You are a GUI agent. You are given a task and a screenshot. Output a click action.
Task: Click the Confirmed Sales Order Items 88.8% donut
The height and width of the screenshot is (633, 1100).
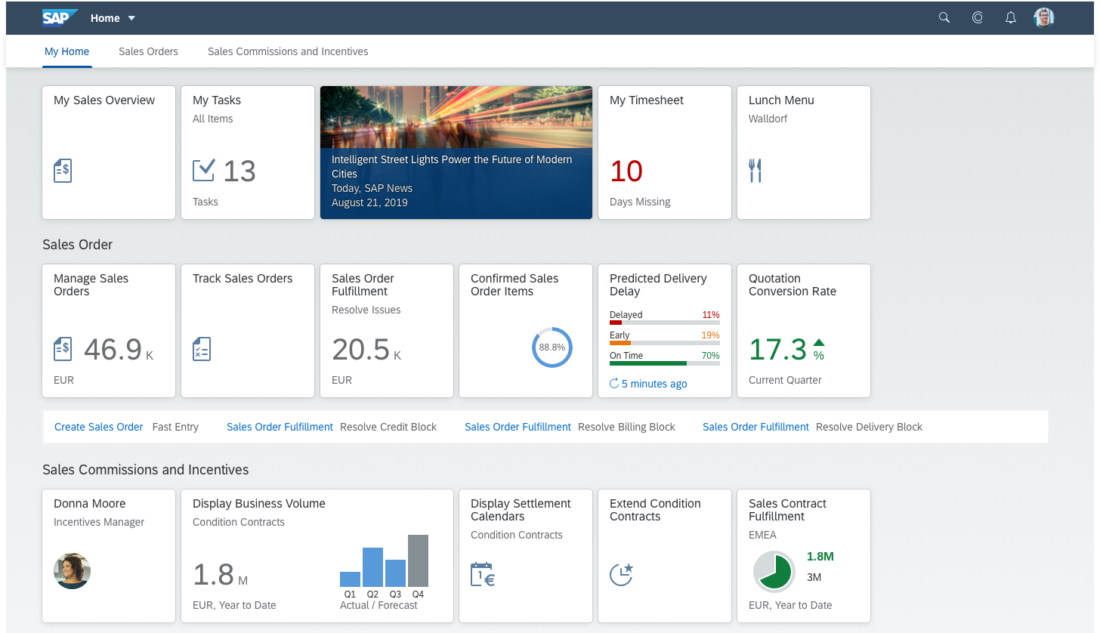coord(552,348)
